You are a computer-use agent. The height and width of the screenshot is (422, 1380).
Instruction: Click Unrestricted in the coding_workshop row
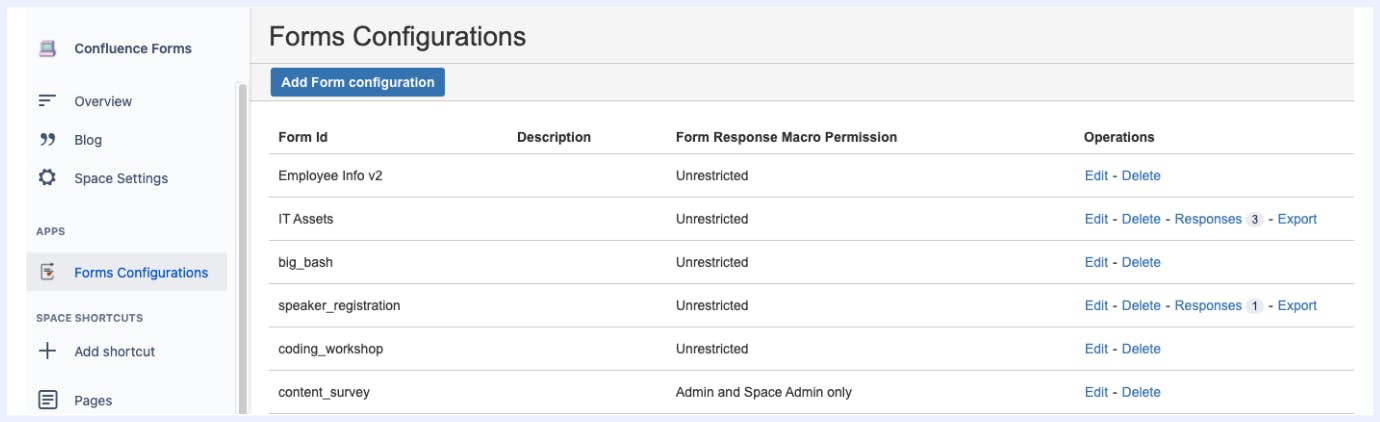click(x=712, y=349)
